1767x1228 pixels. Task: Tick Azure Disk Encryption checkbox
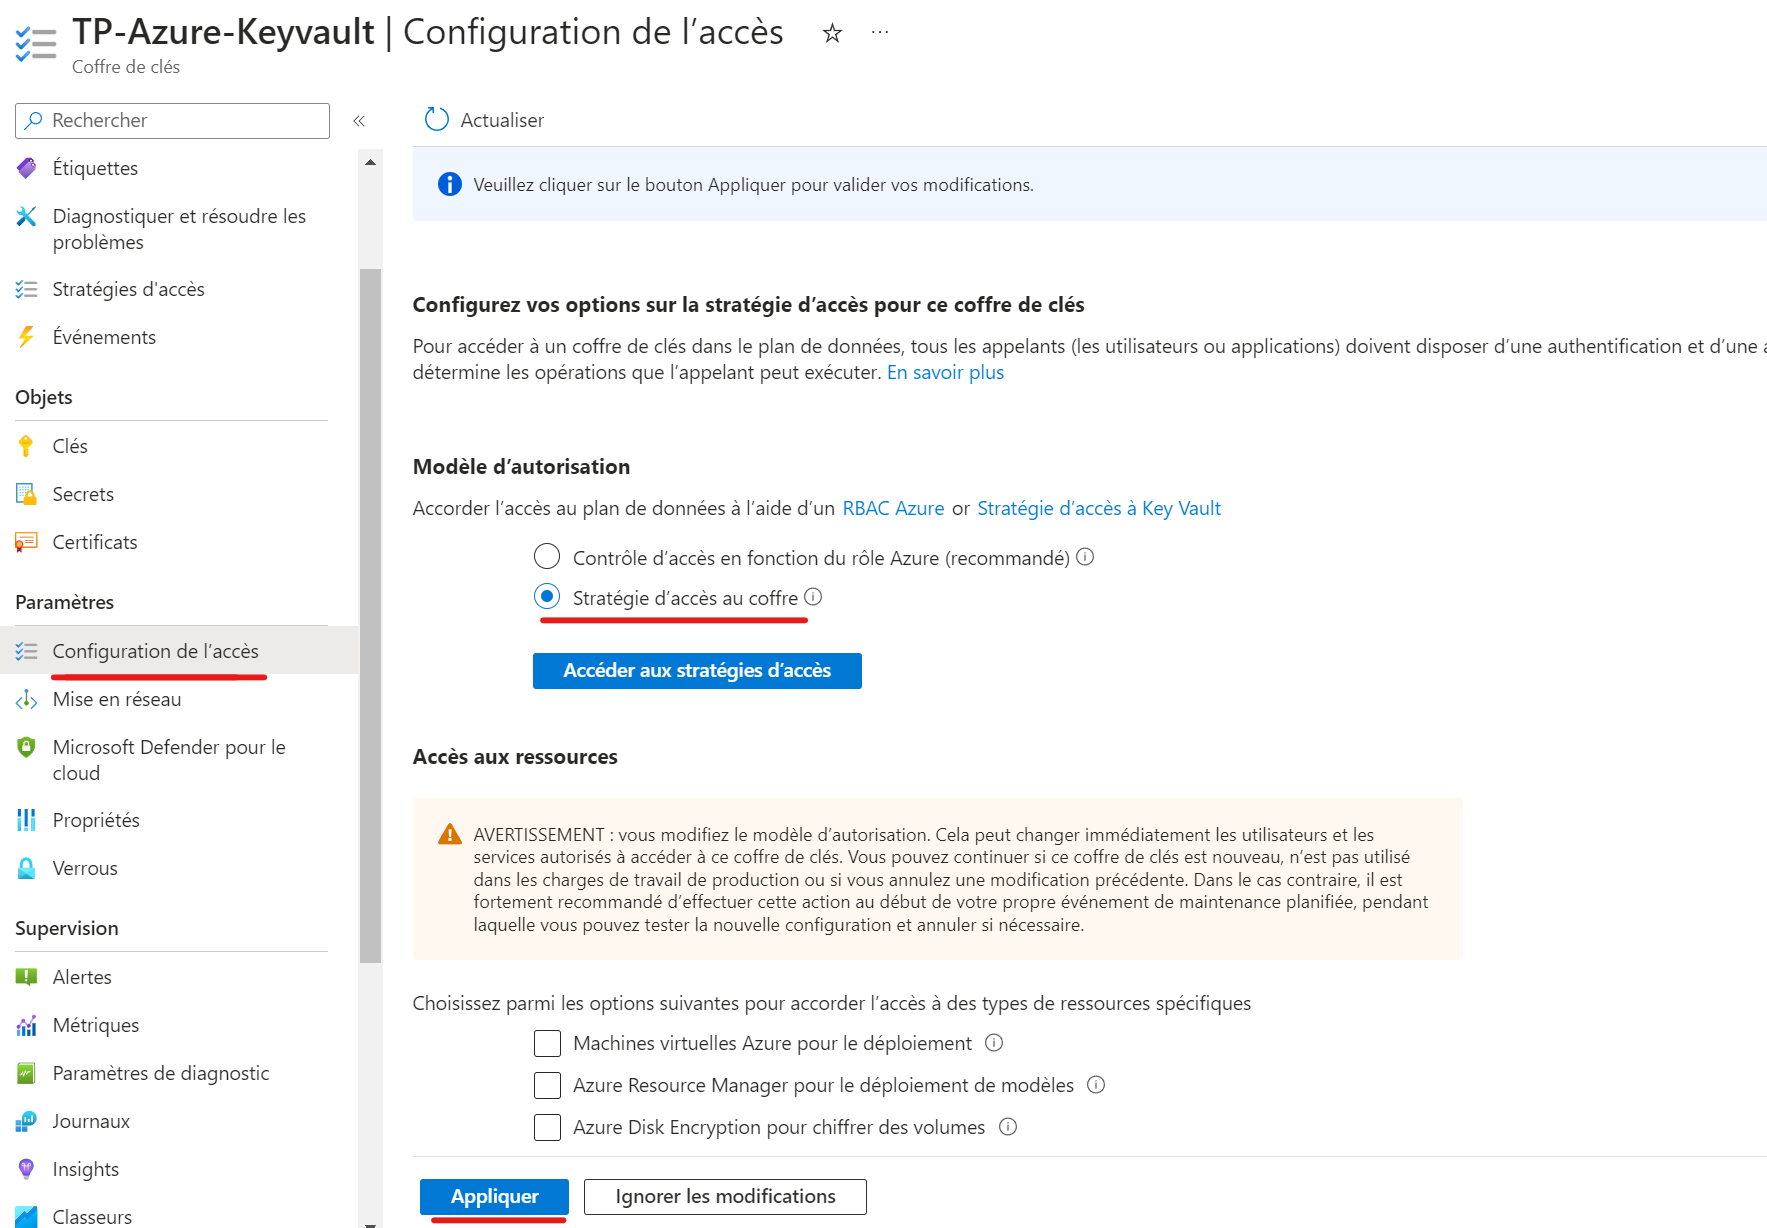pyautogui.click(x=547, y=1128)
